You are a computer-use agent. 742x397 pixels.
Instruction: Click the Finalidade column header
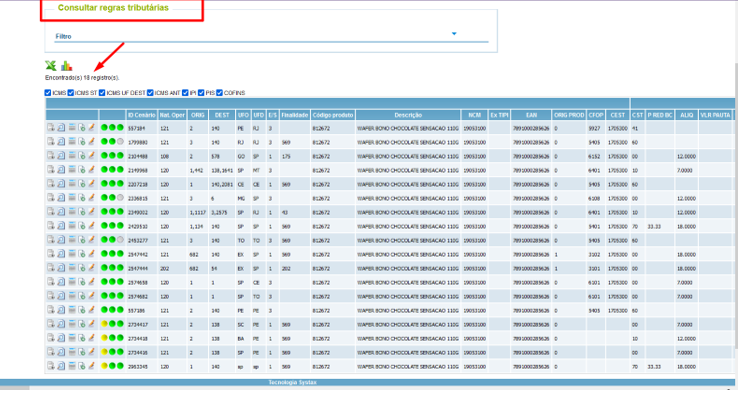coord(294,115)
